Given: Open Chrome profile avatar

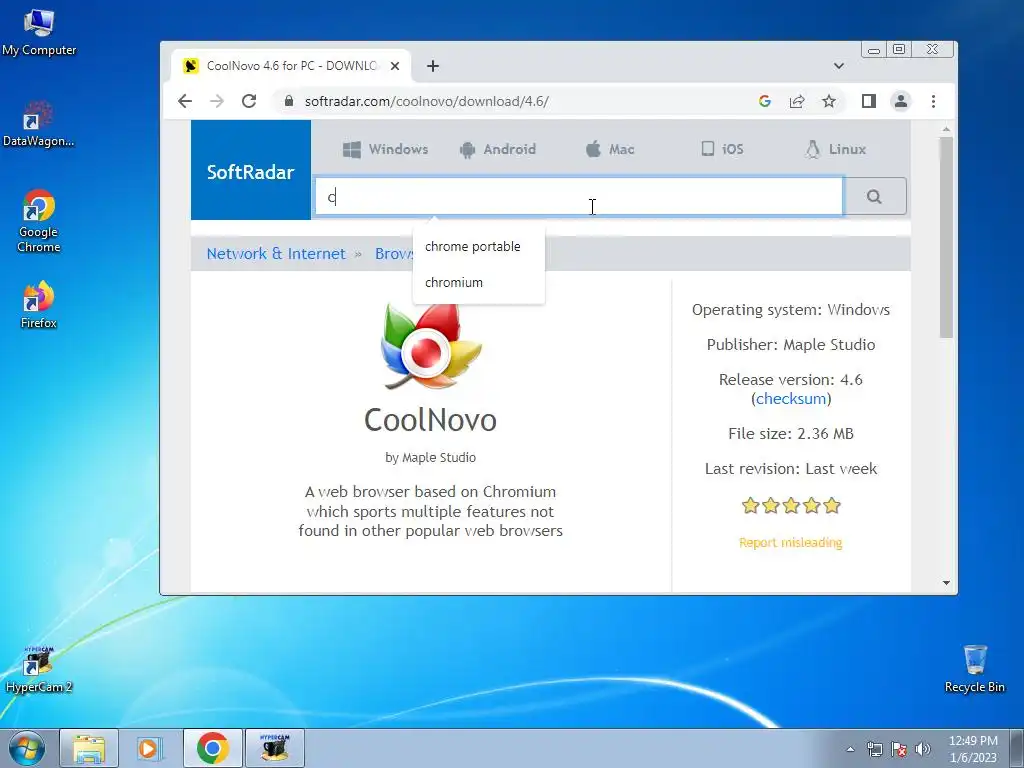Looking at the screenshot, I should click(x=901, y=101).
